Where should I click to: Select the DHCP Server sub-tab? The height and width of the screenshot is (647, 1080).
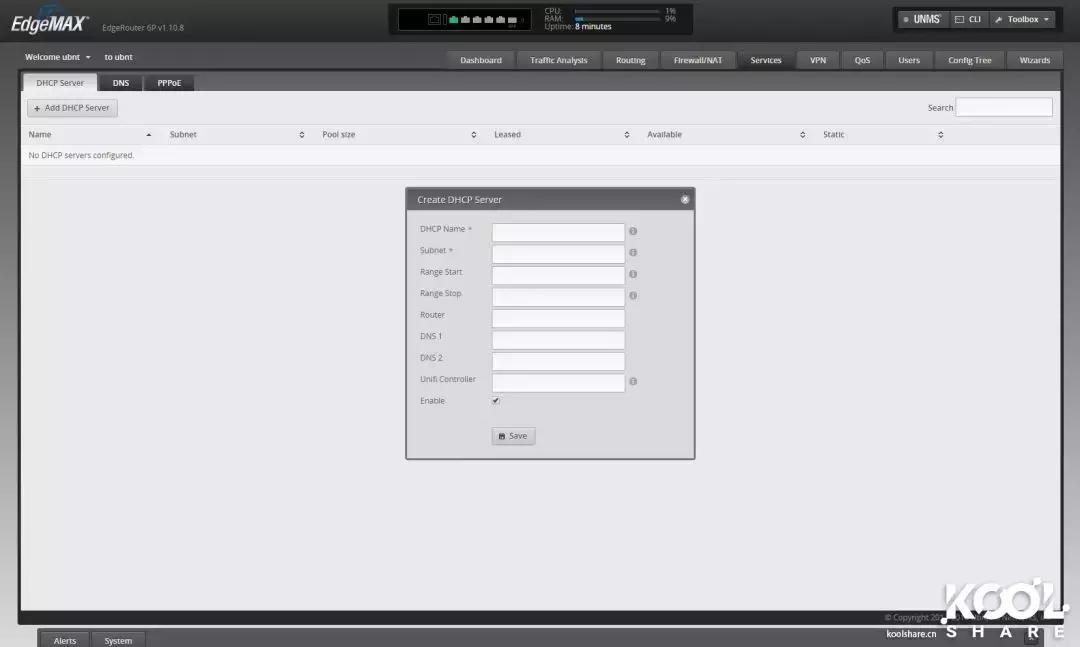[60, 83]
